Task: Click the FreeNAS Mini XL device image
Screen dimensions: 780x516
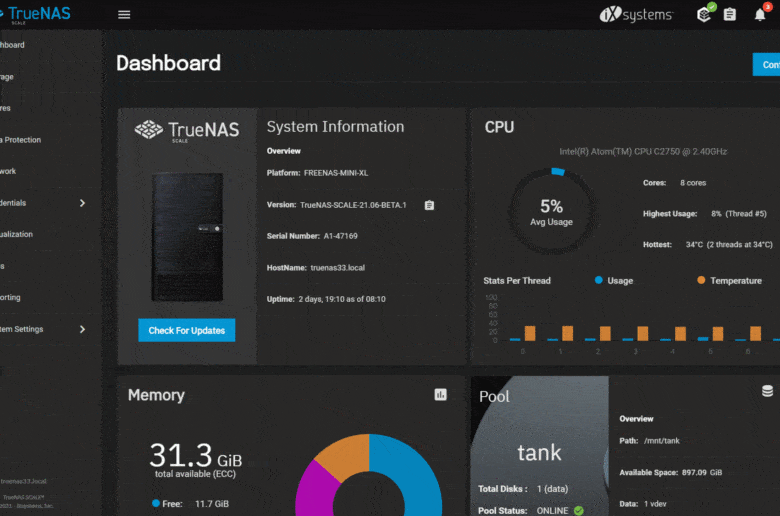Action: point(188,237)
